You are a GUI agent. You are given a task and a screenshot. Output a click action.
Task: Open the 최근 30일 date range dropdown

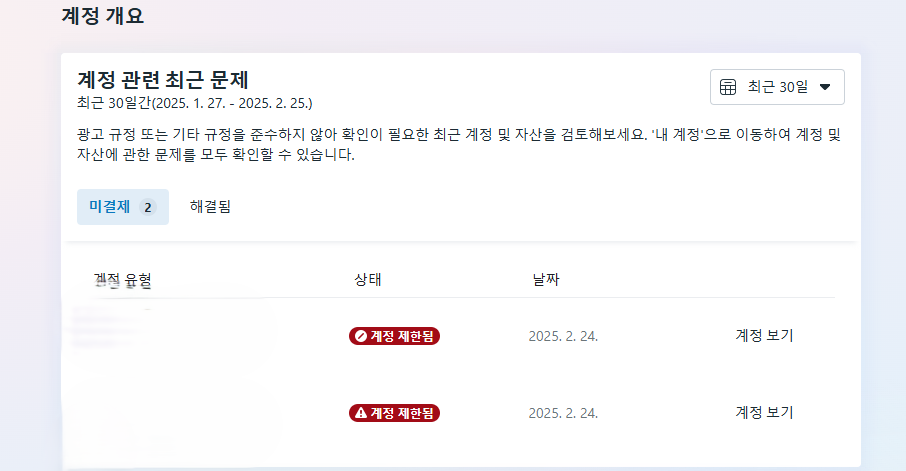pyautogui.click(x=777, y=87)
